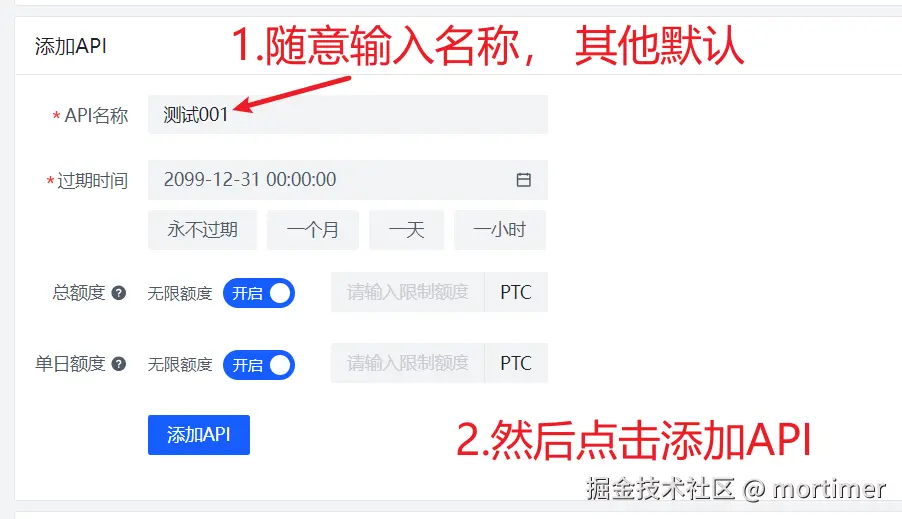Submit with the blue 添加API button
Screen dimensions: 902x519
tap(198, 435)
